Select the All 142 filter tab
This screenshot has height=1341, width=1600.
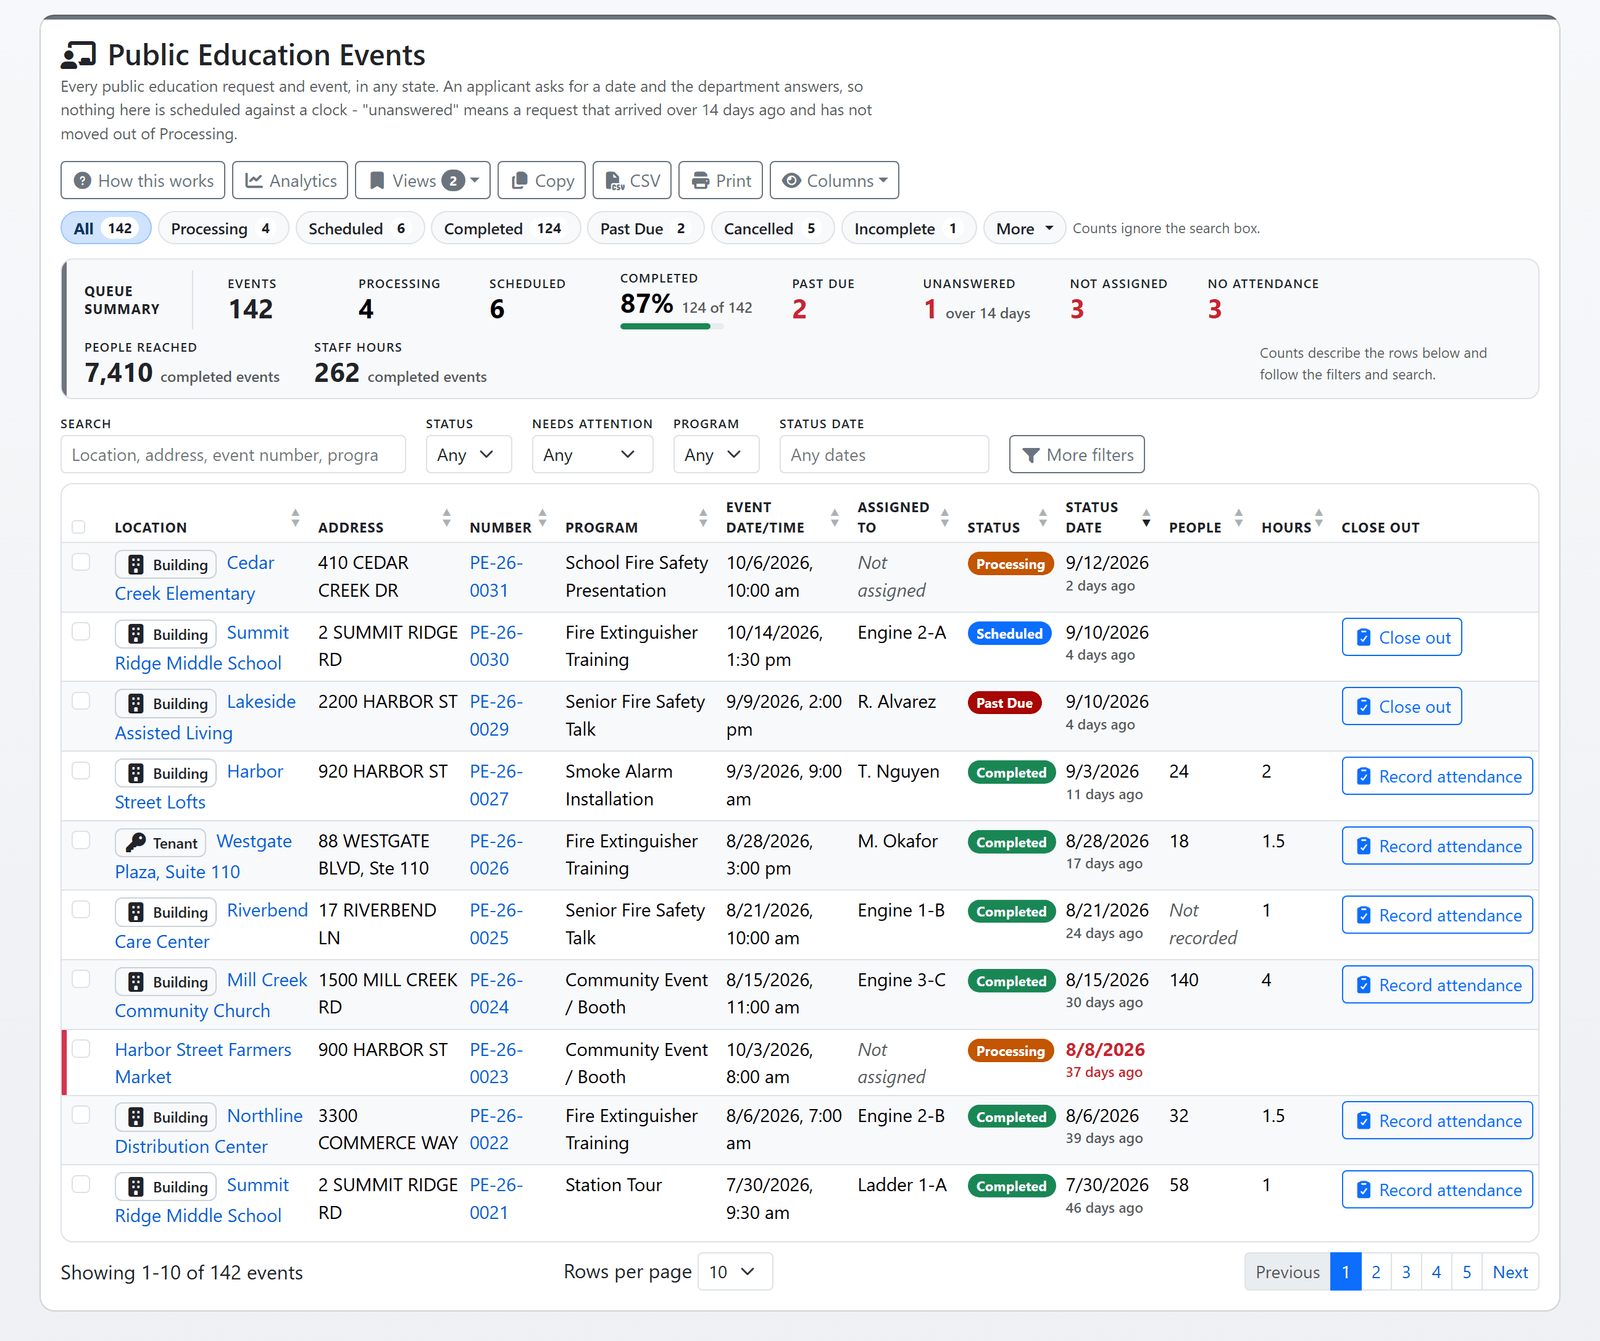tap(105, 229)
